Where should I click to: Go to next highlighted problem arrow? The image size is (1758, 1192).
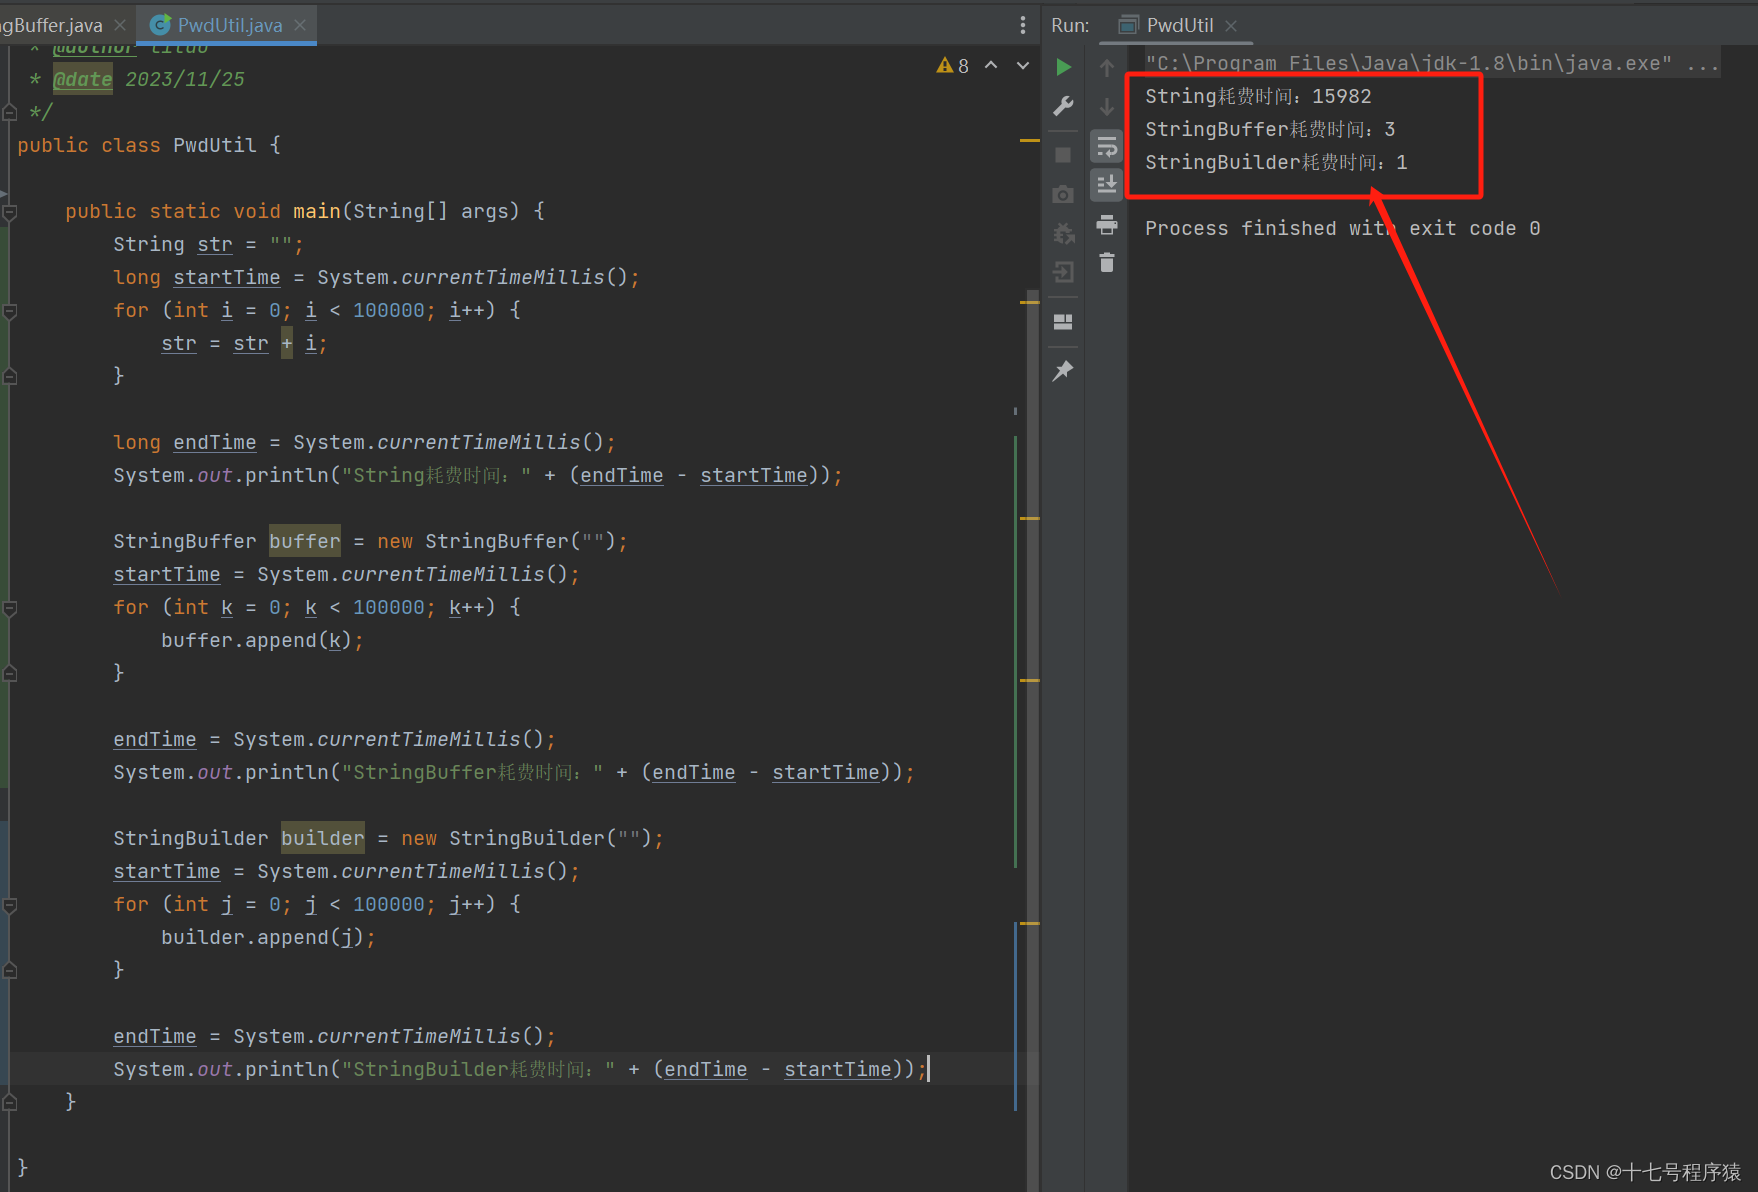[1023, 65]
